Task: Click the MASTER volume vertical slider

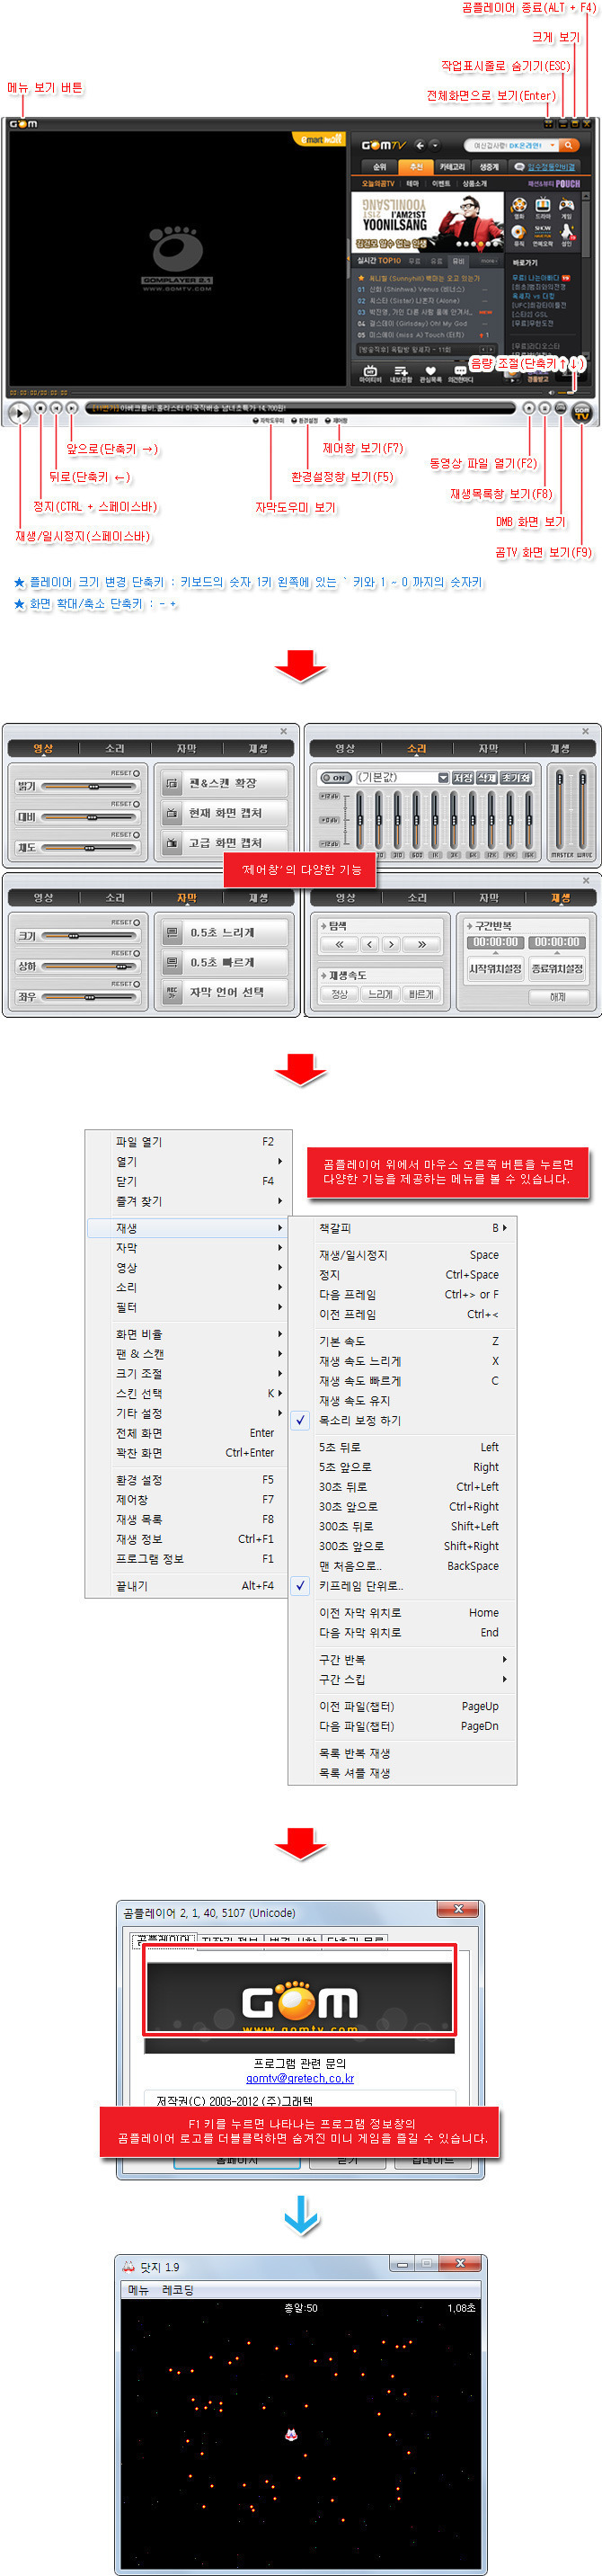Action: tap(561, 811)
